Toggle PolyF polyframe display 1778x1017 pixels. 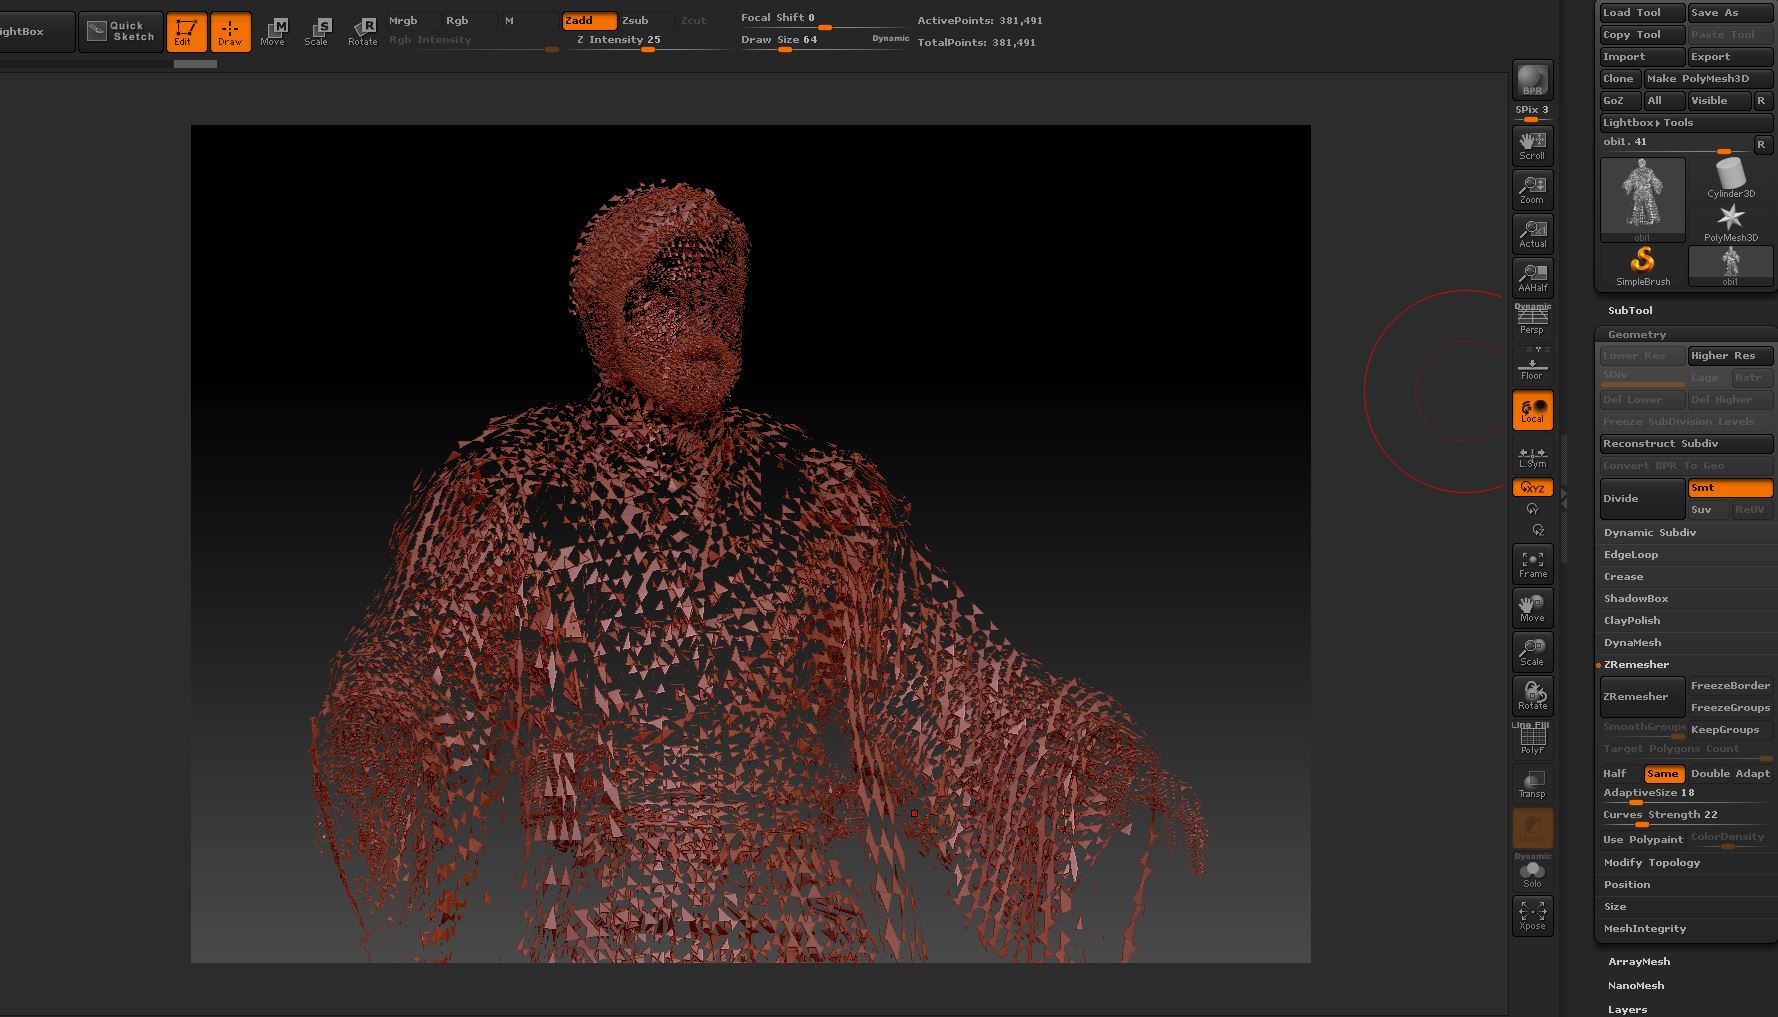point(1532,740)
